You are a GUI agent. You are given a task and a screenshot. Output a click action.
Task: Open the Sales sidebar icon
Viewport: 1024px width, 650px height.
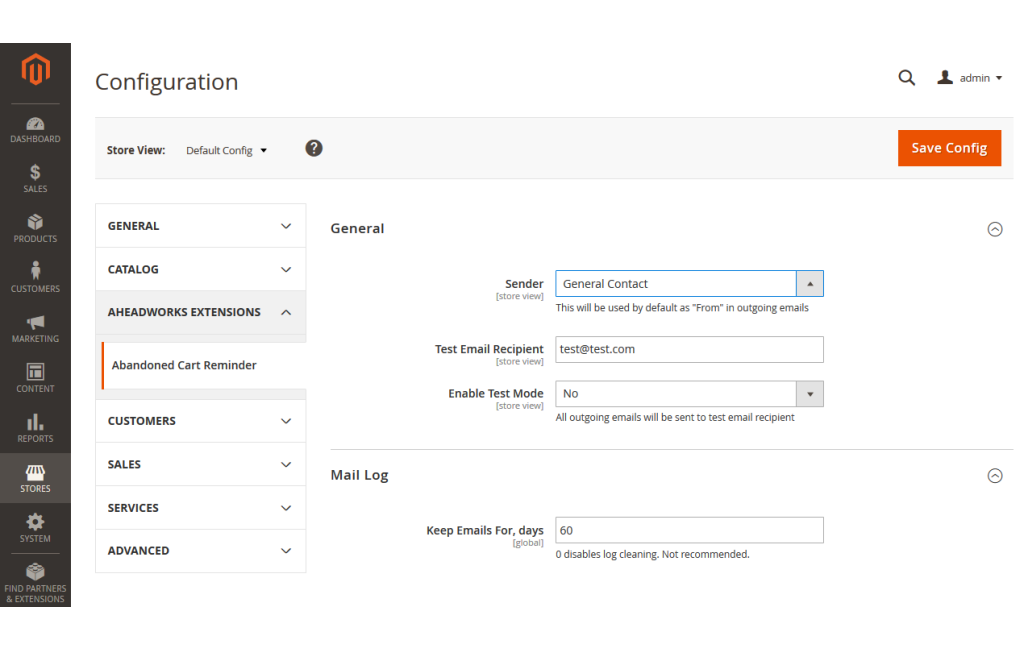coord(35,179)
